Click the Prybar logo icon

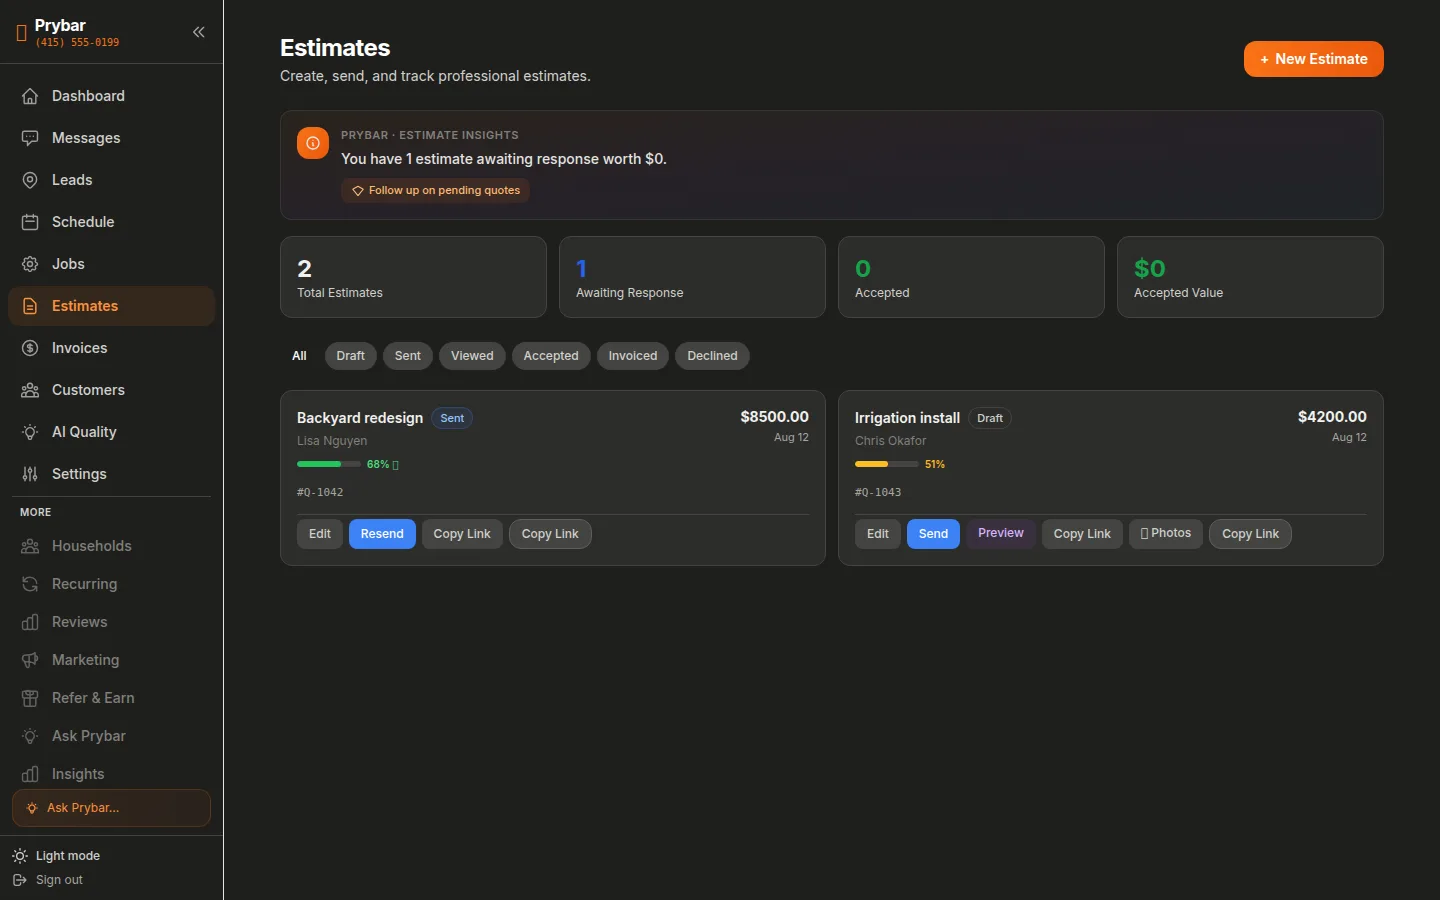(x=21, y=33)
